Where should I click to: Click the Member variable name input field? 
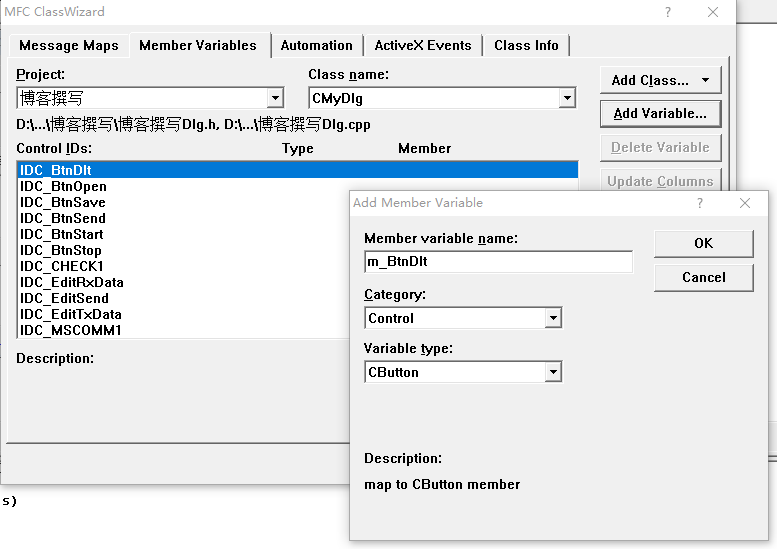pos(499,262)
